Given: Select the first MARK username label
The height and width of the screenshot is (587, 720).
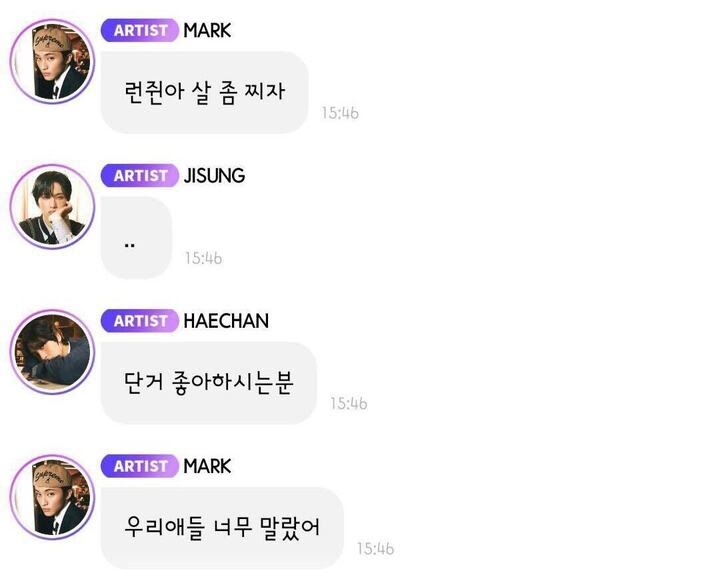Looking at the screenshot, I should point(207,30).
